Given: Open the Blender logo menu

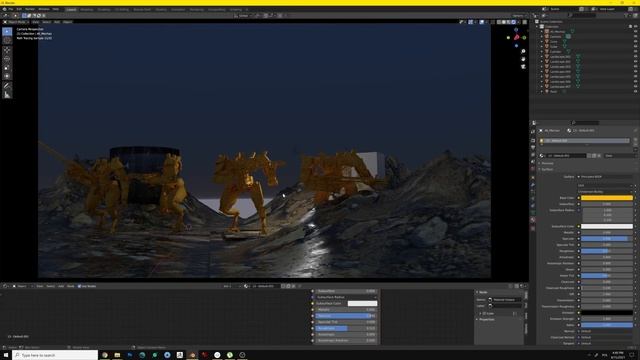Looking at the screenshot, I should coord(4,9).
